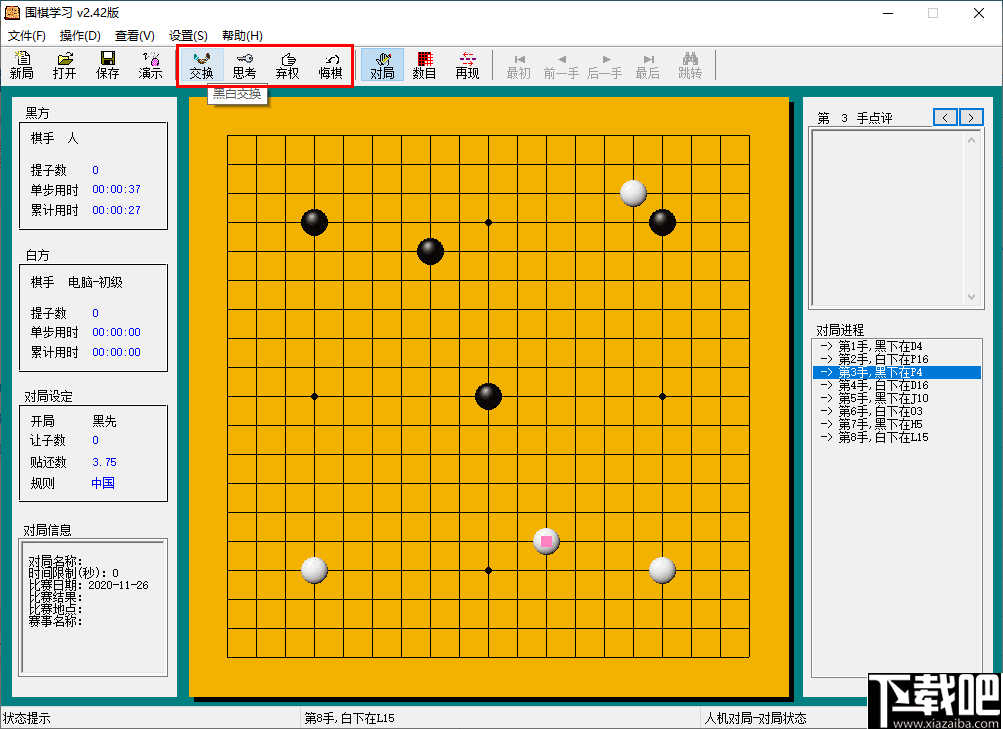Image resolution: width=1003 pixels, height=729 pixels.
Task: Undo a move using 悔棋 icon
Action: click(x=330, y=65)
